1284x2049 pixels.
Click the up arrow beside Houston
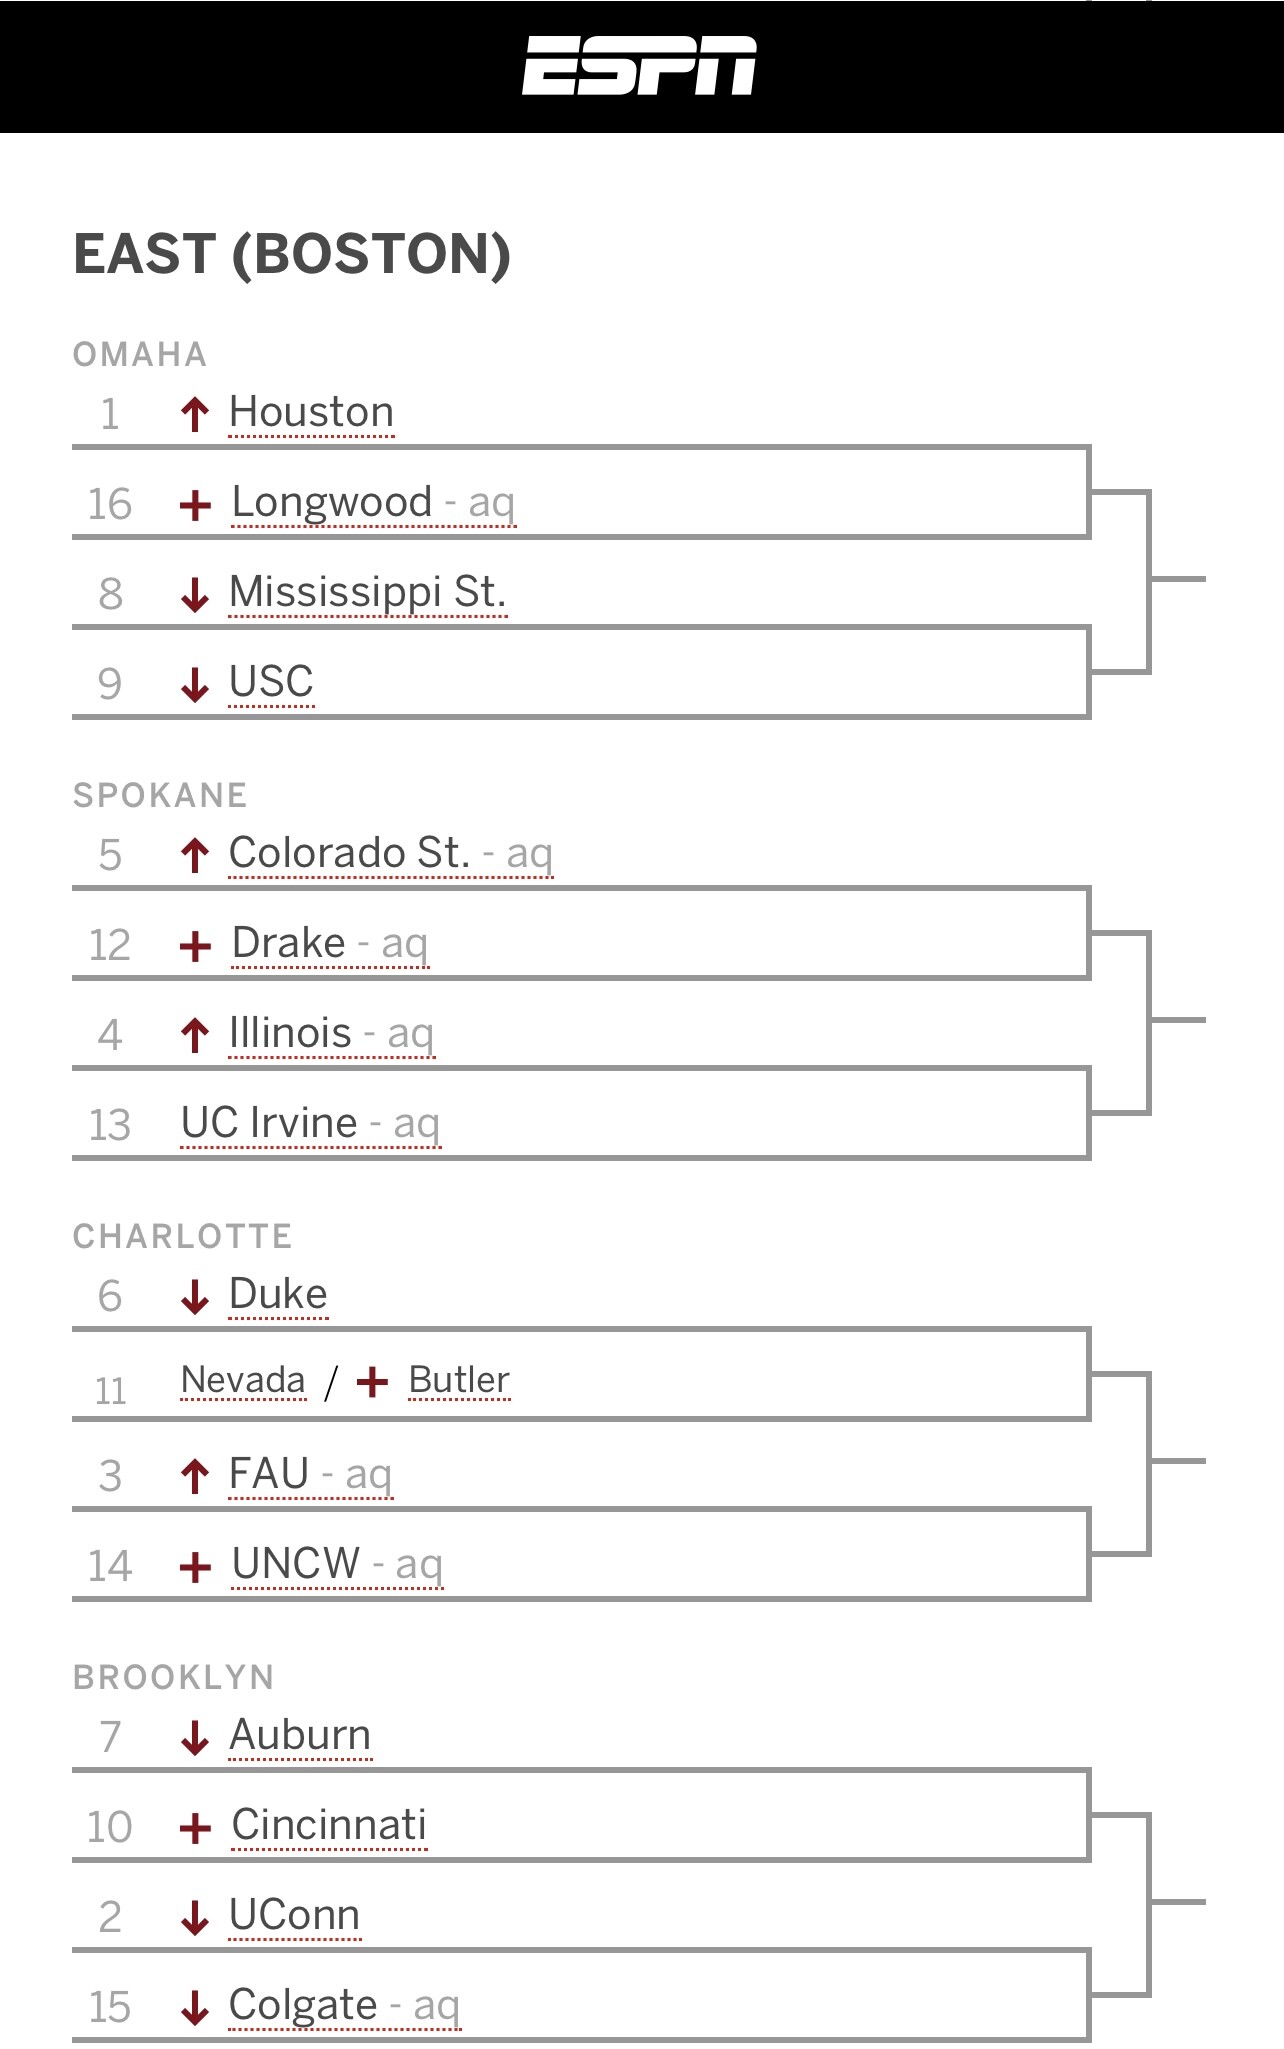[195, 414]
